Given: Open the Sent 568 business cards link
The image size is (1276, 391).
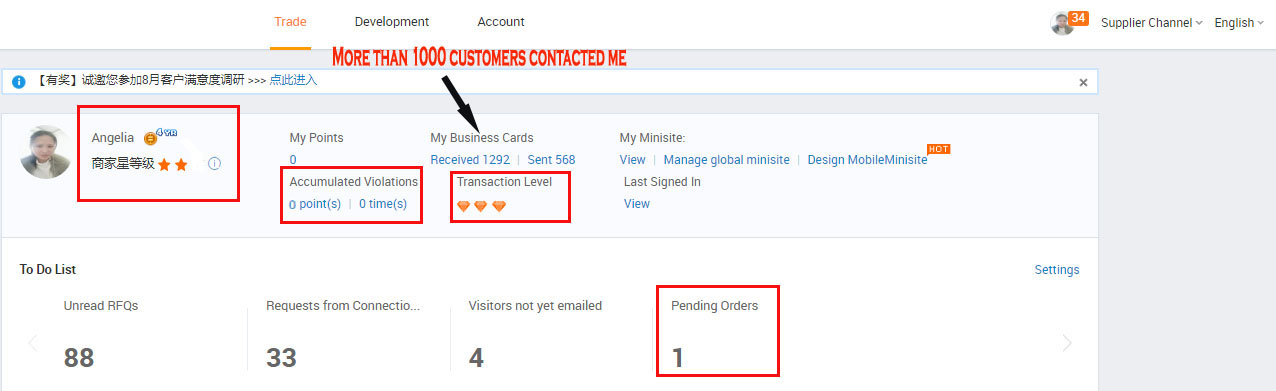Looking at the screenshot, I should pyautogui.click(x=551, y=160).
